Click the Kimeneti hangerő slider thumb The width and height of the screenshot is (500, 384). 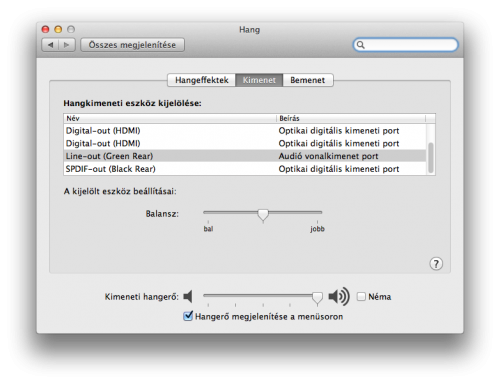click(317, 298)
